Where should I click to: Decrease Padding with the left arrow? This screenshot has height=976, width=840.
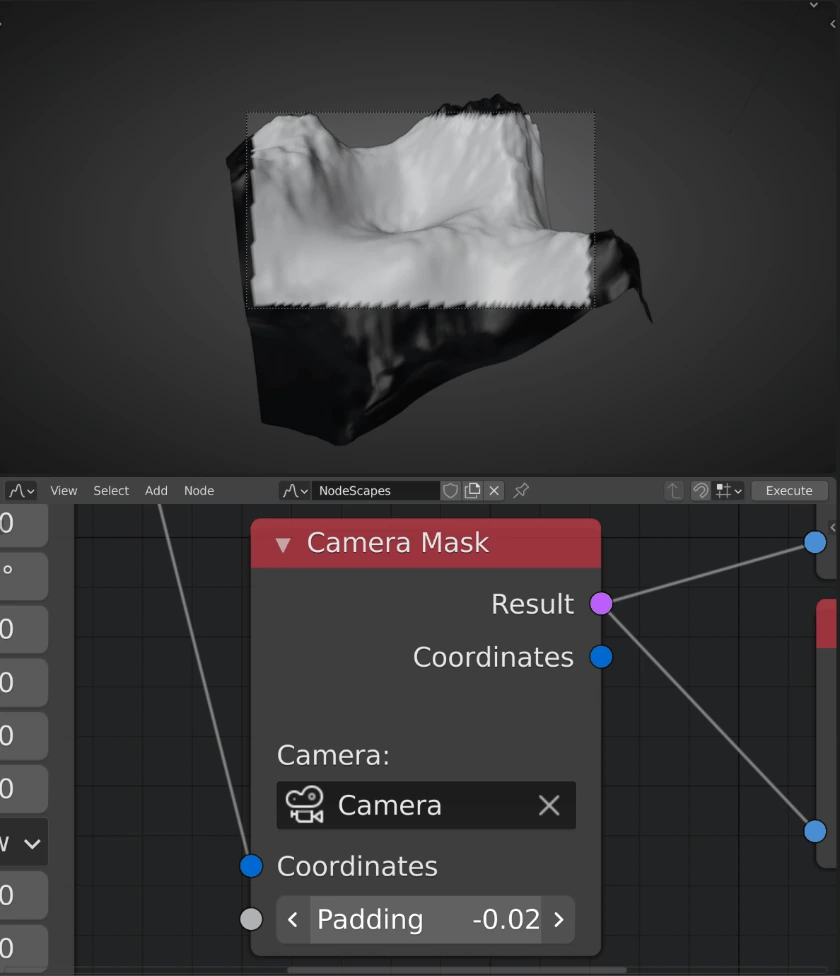pos(293,919)
